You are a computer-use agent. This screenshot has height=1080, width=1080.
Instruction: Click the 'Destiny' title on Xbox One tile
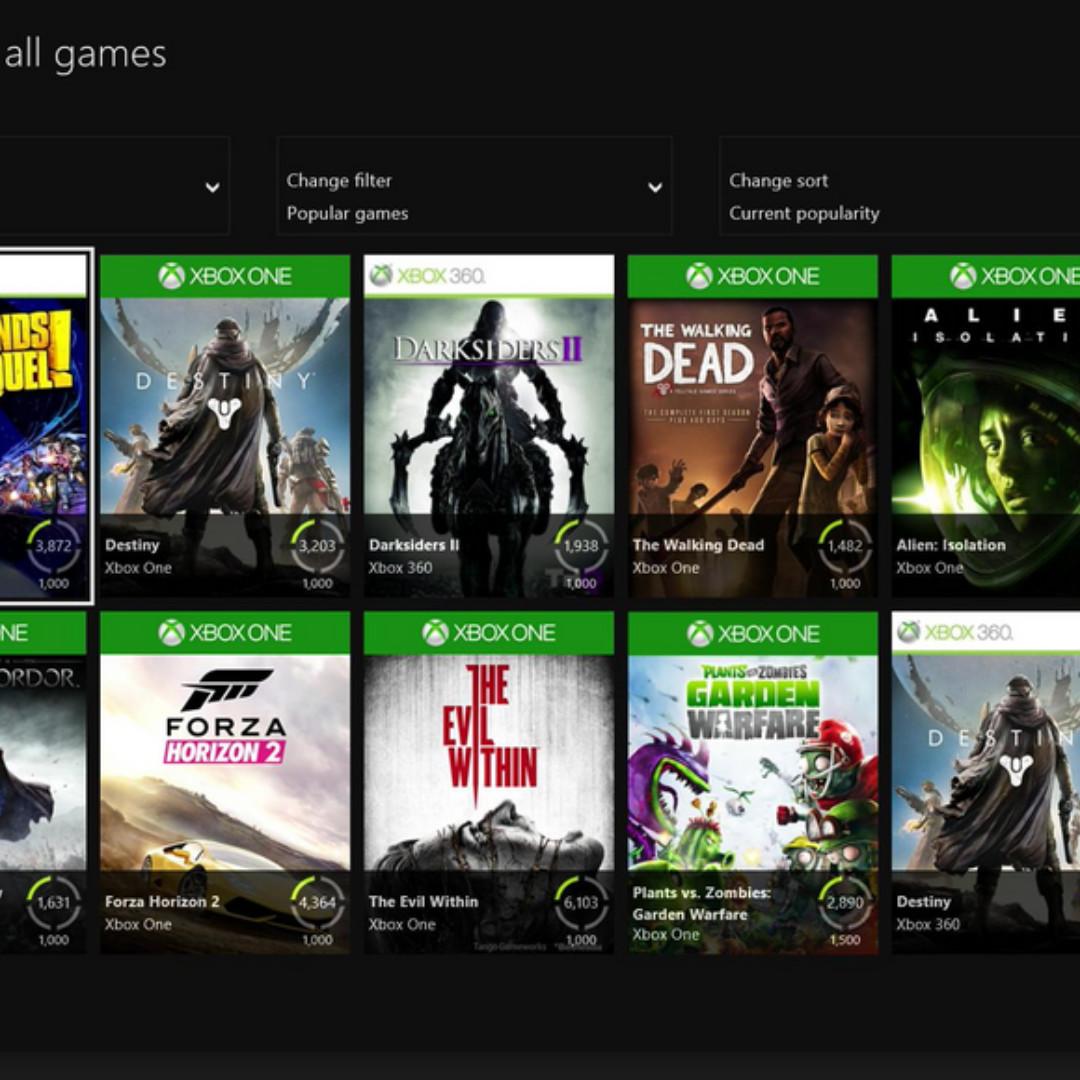(x=132, y=545)
